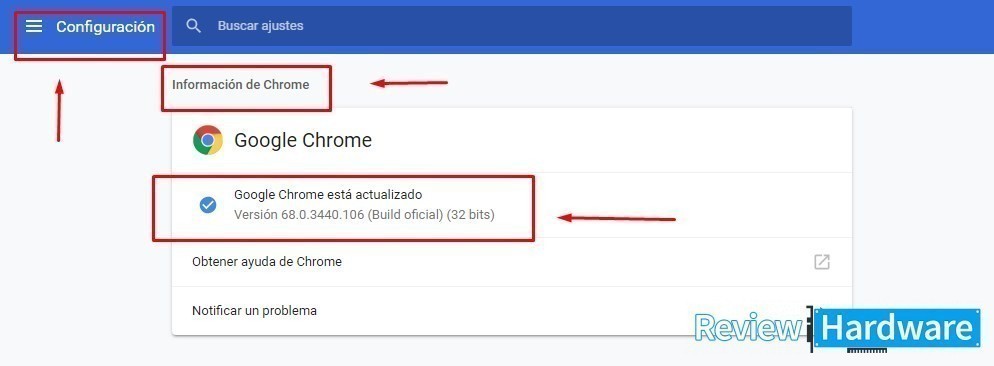Click the (32 bits) label
The height and width of the screenshot is (366, 994).
(x=470, y=215)
